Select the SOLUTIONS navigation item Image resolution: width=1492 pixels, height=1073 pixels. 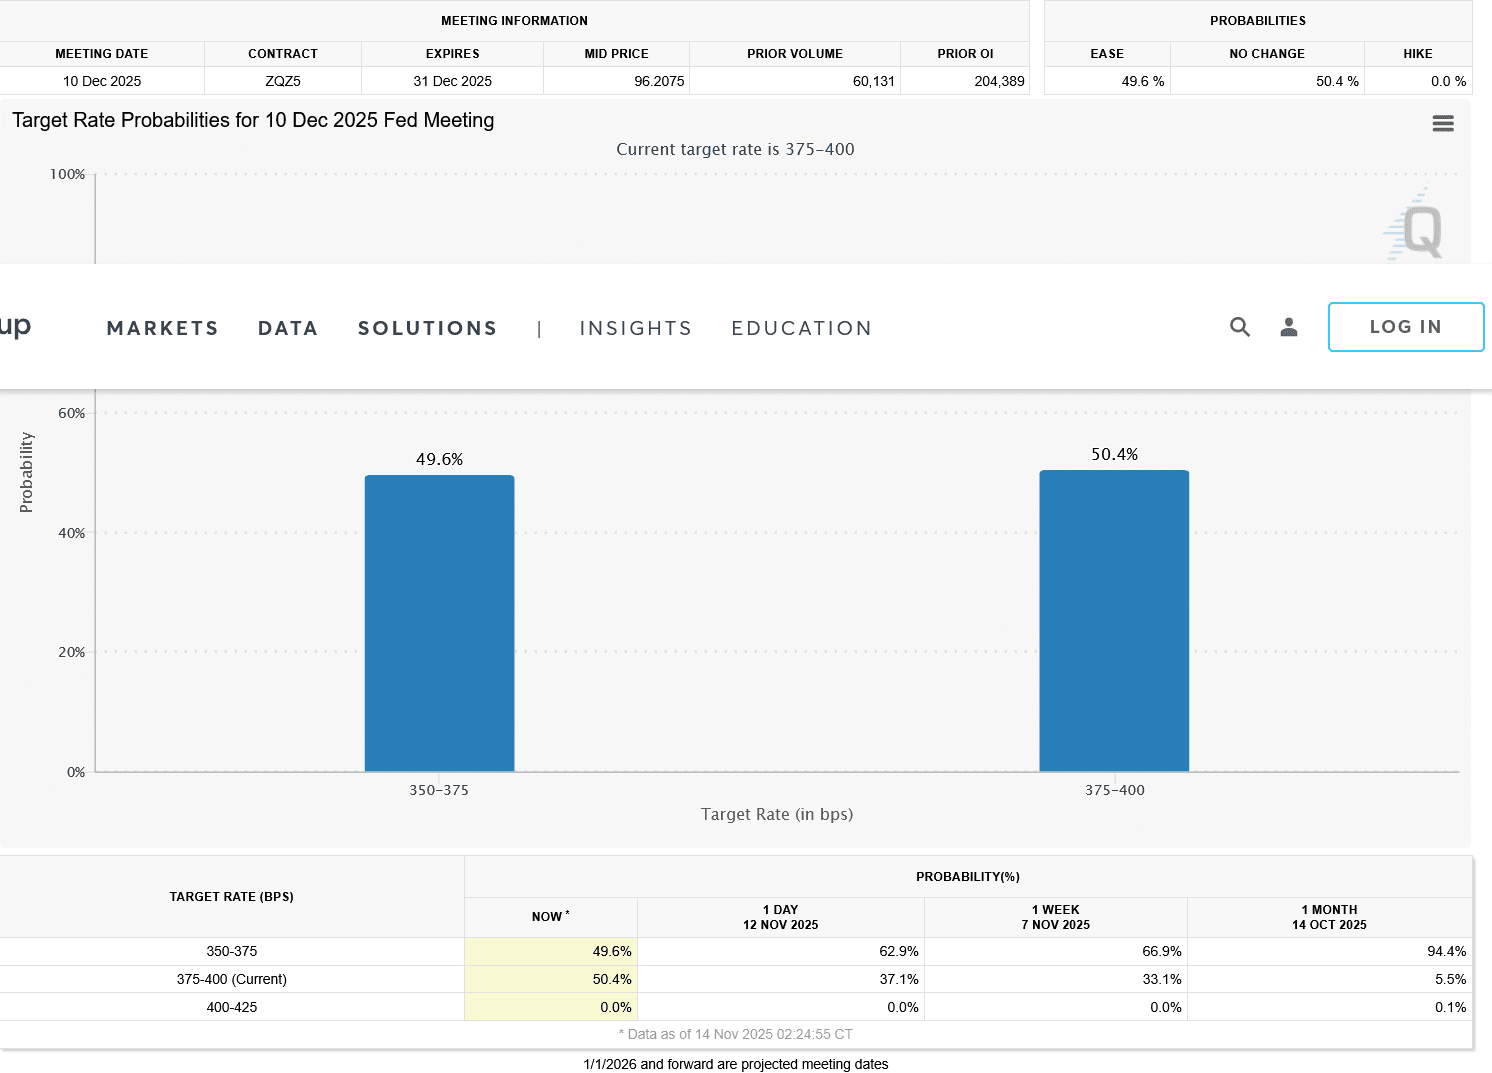click(x=427, y=327)
